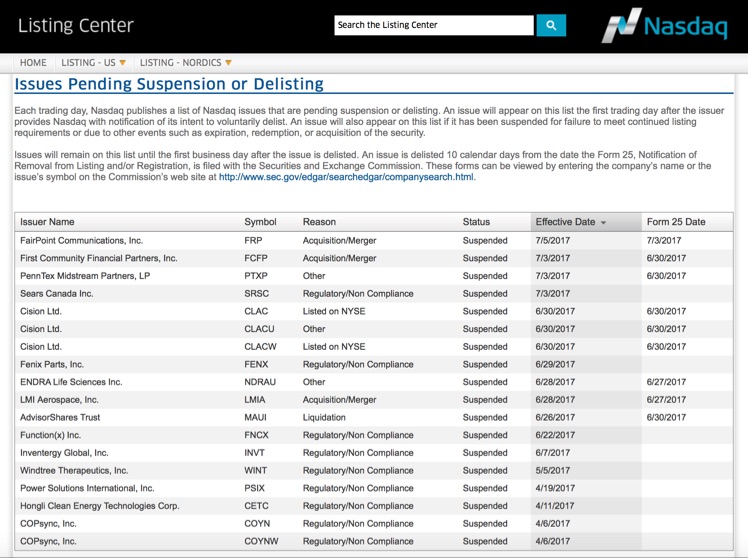748x558 pixels.
Task: Click the CLACU symbol cell
Action: (x=260, y=329)
